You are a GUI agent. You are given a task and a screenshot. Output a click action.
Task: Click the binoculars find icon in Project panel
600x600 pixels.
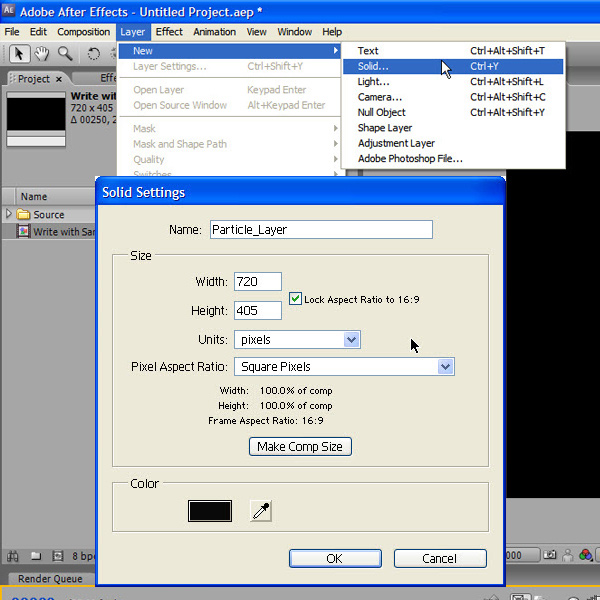(12, 556)
